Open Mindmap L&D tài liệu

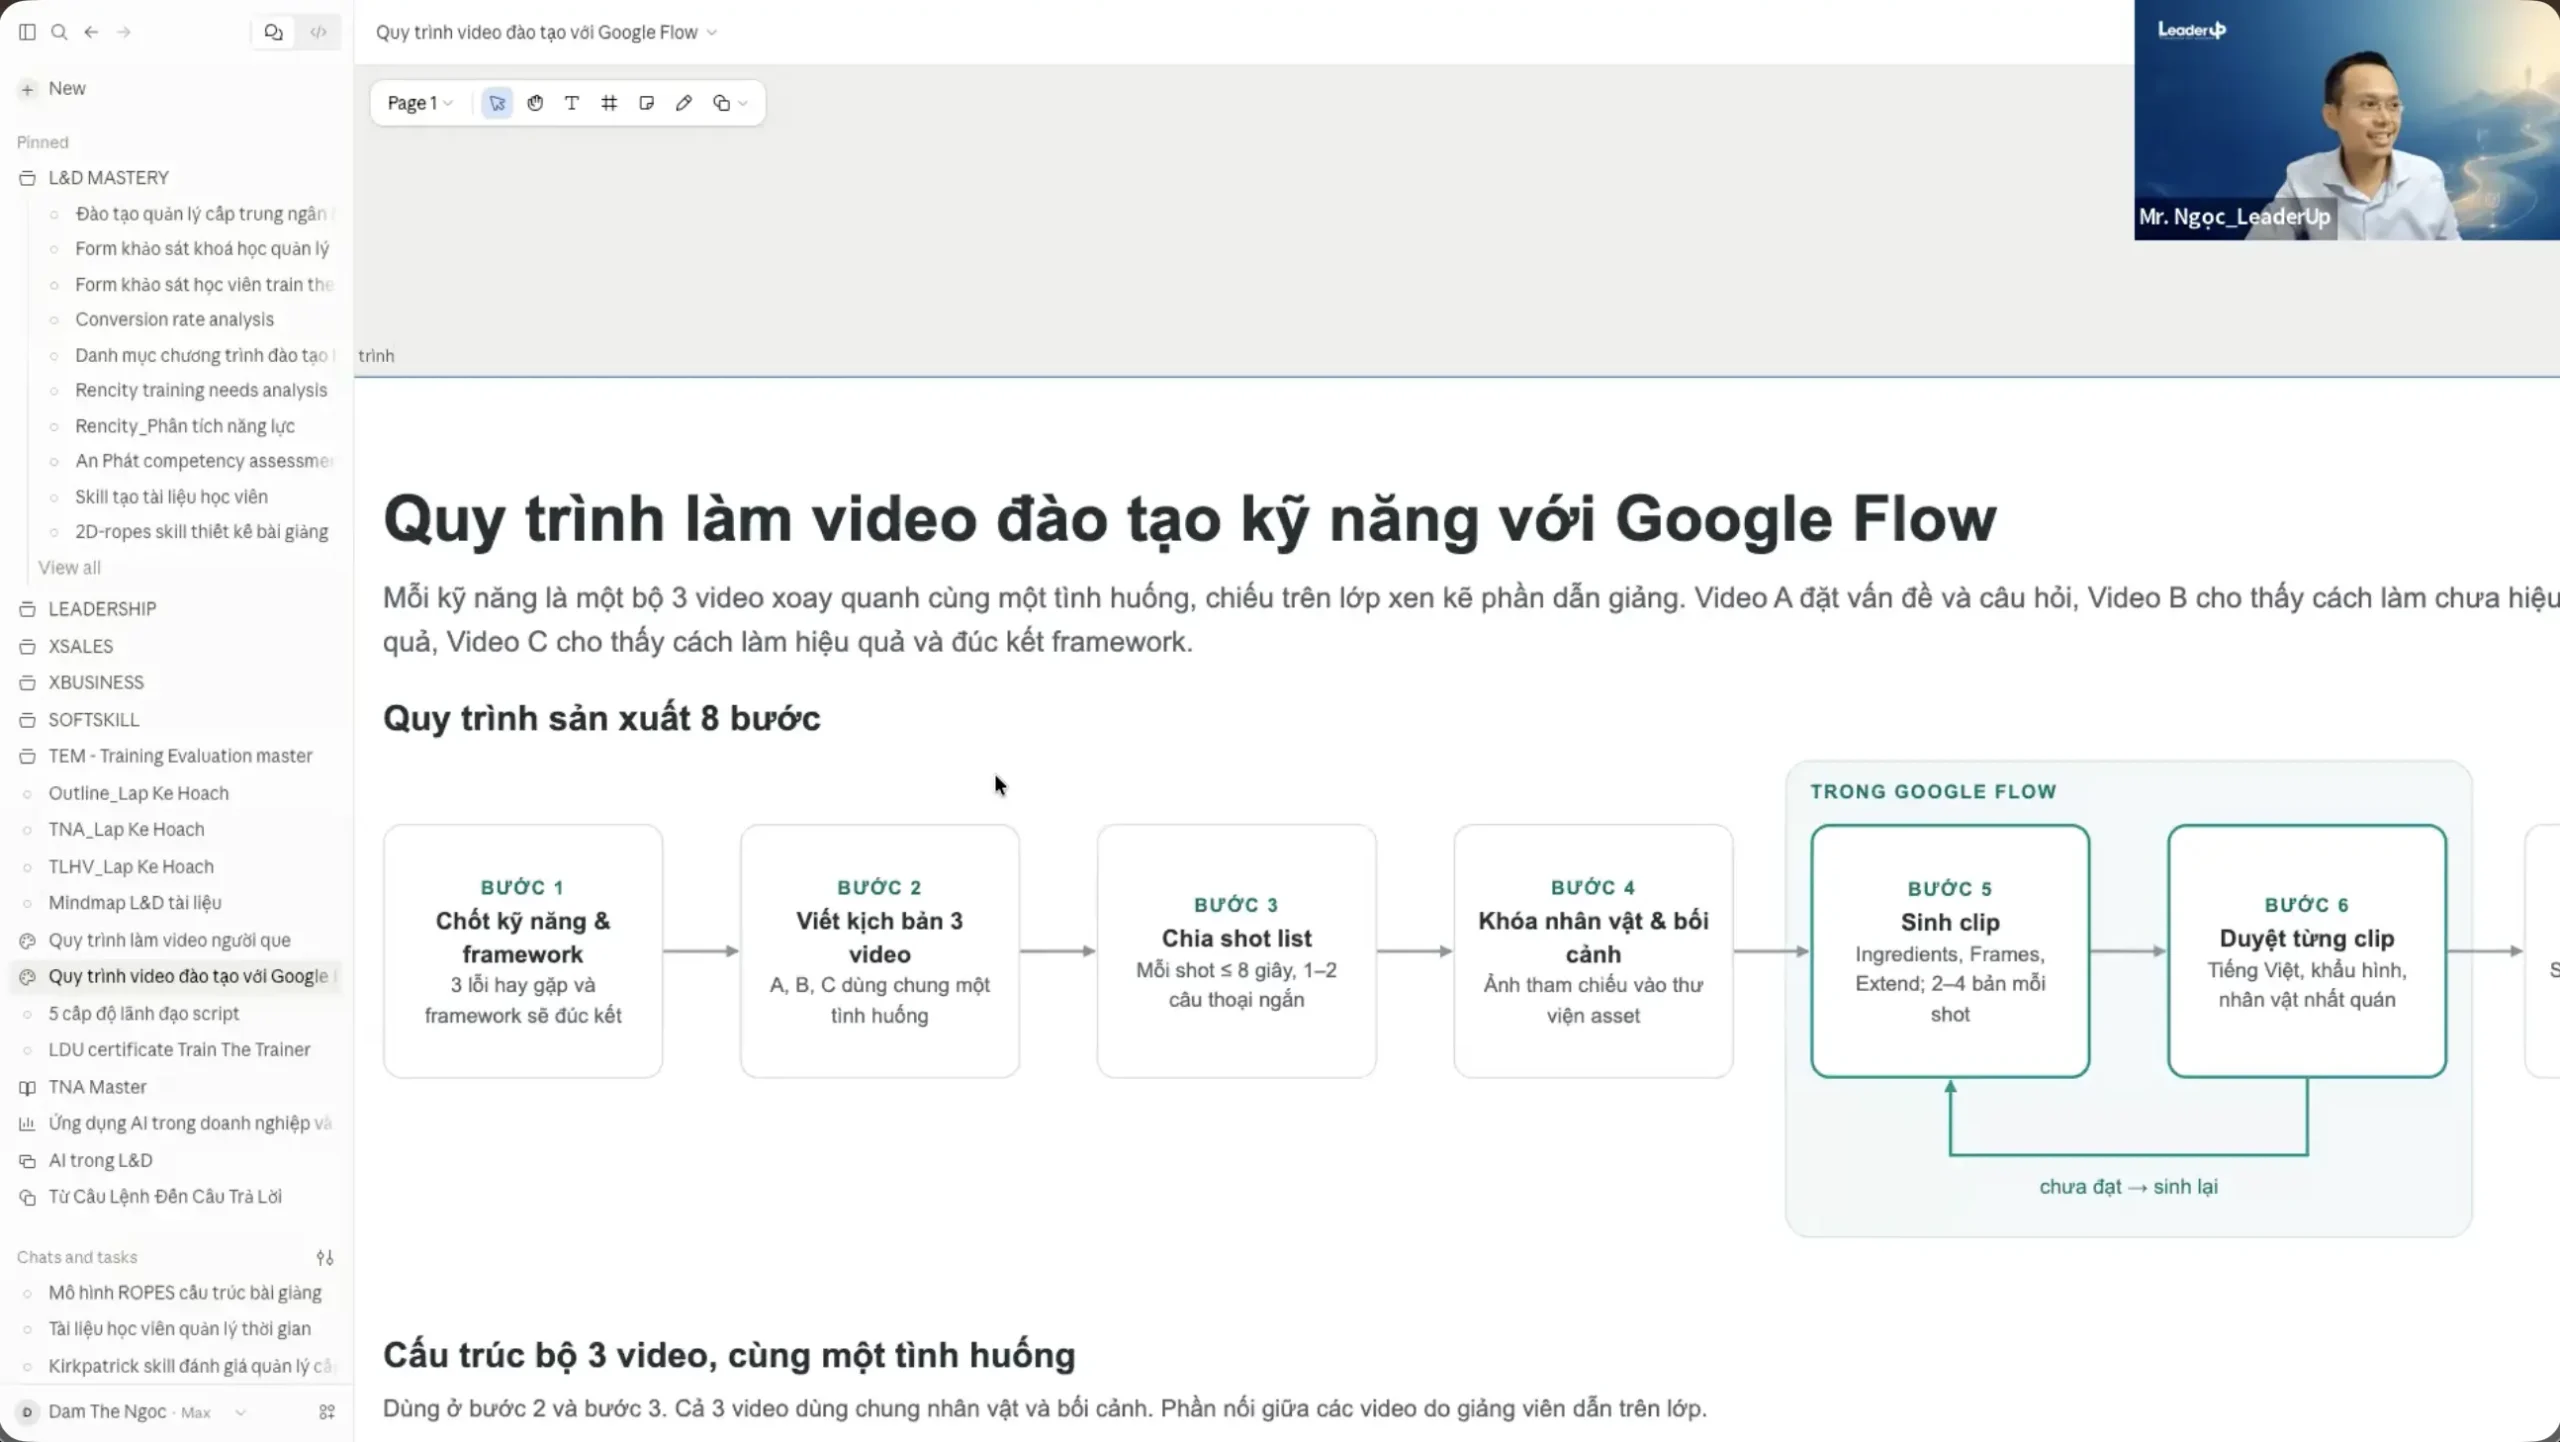[135, 902]
